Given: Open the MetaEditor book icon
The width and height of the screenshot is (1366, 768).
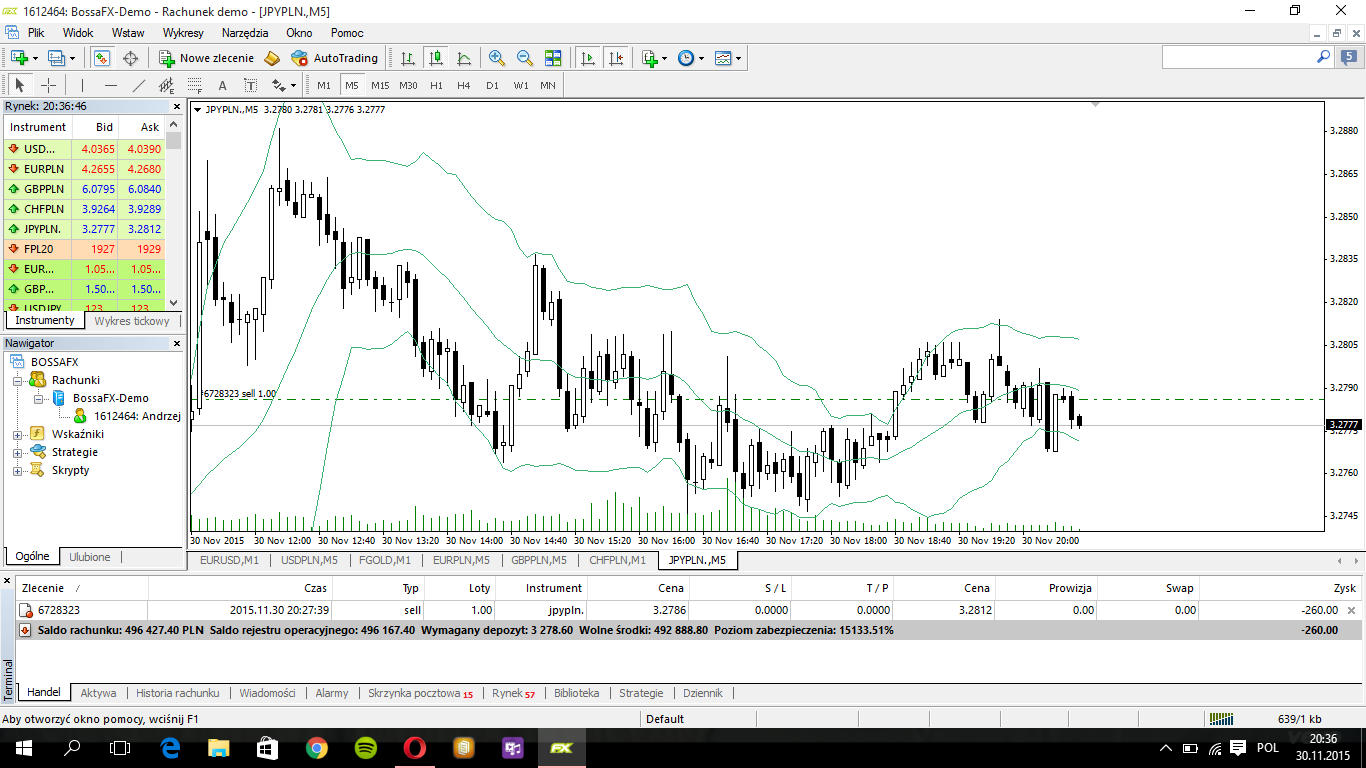Looking at the screenshot, I should (272, 58).
